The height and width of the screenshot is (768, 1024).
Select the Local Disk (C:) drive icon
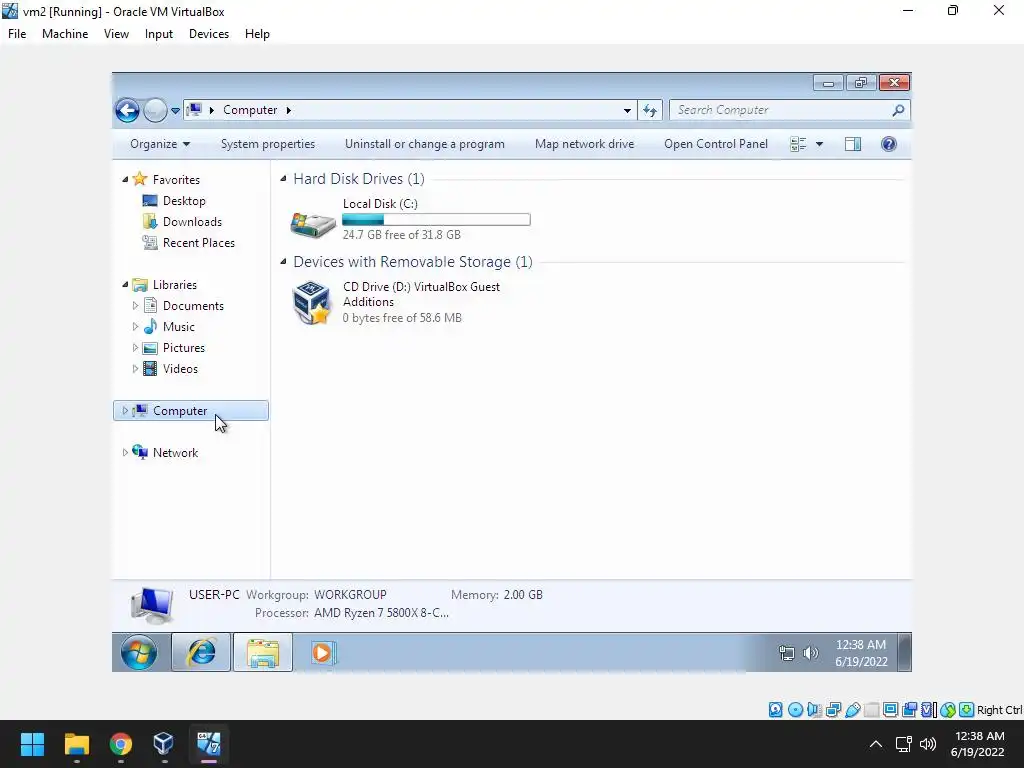313,224
